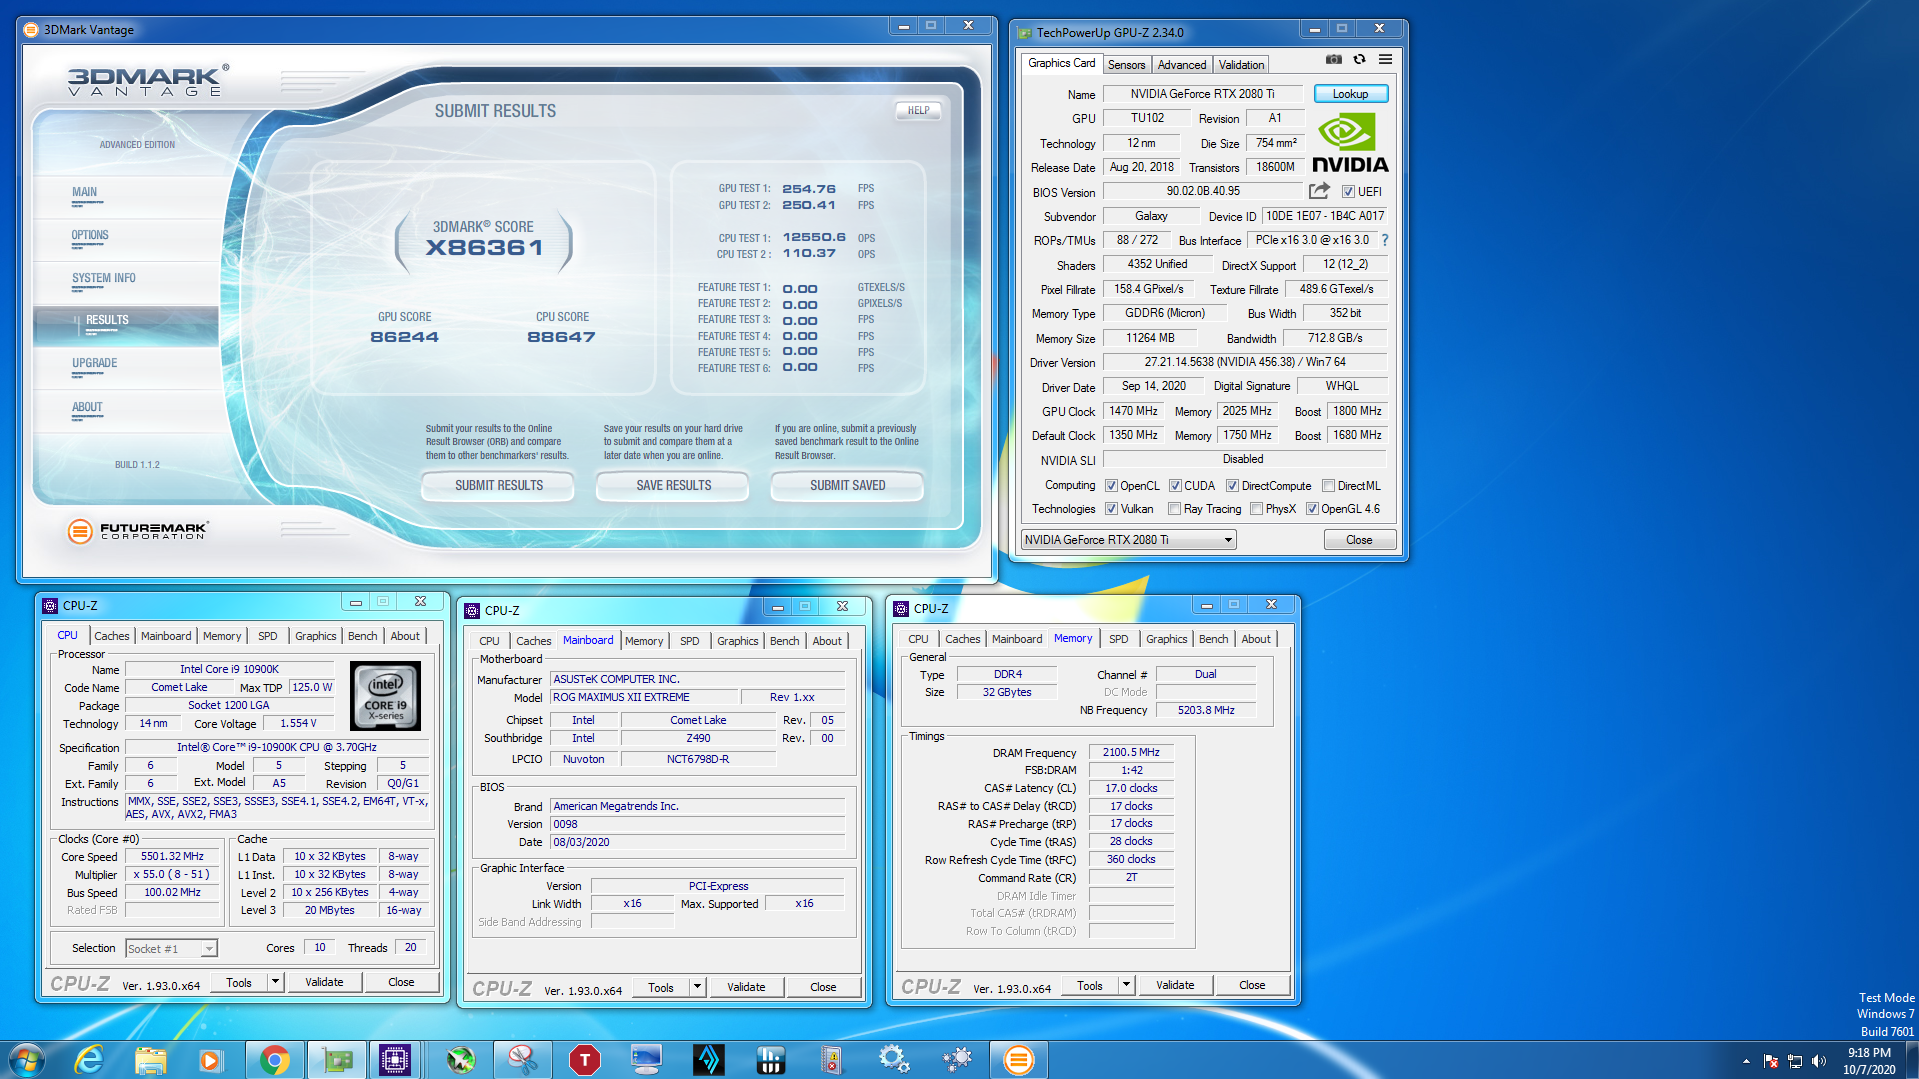Image resolution: width=1919 pixels, height=1079 pixels.
Task: Click the NVIDIA logo in GPU-Z
Action: pyautogui.click(x=1349, y=143)
